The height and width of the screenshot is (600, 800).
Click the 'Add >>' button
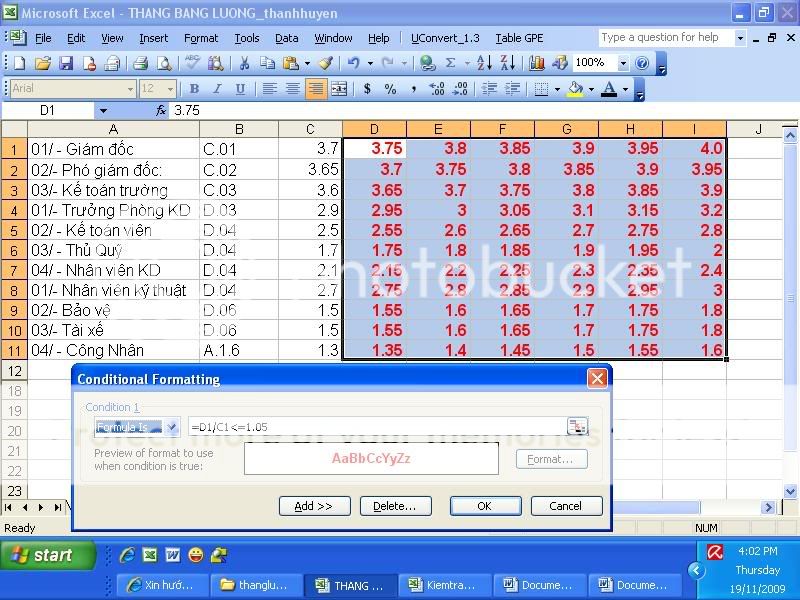(313, 506)
